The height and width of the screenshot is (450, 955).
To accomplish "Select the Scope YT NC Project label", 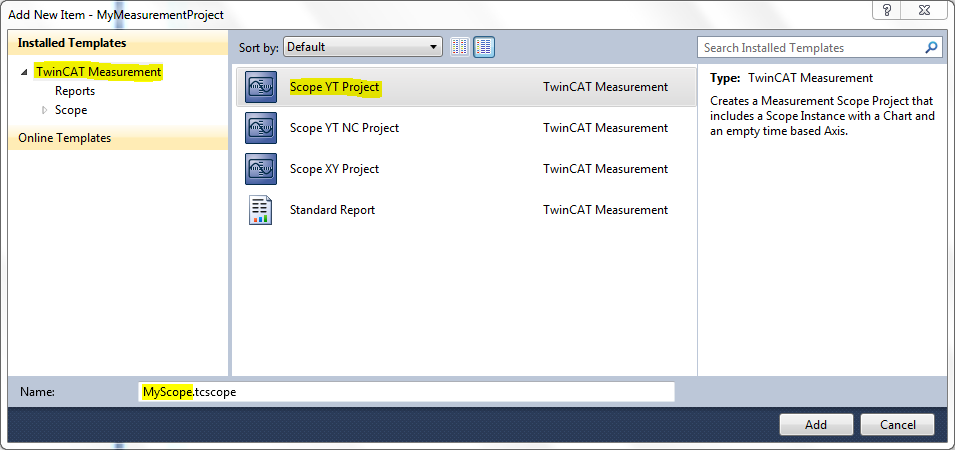I will [344, 128].
